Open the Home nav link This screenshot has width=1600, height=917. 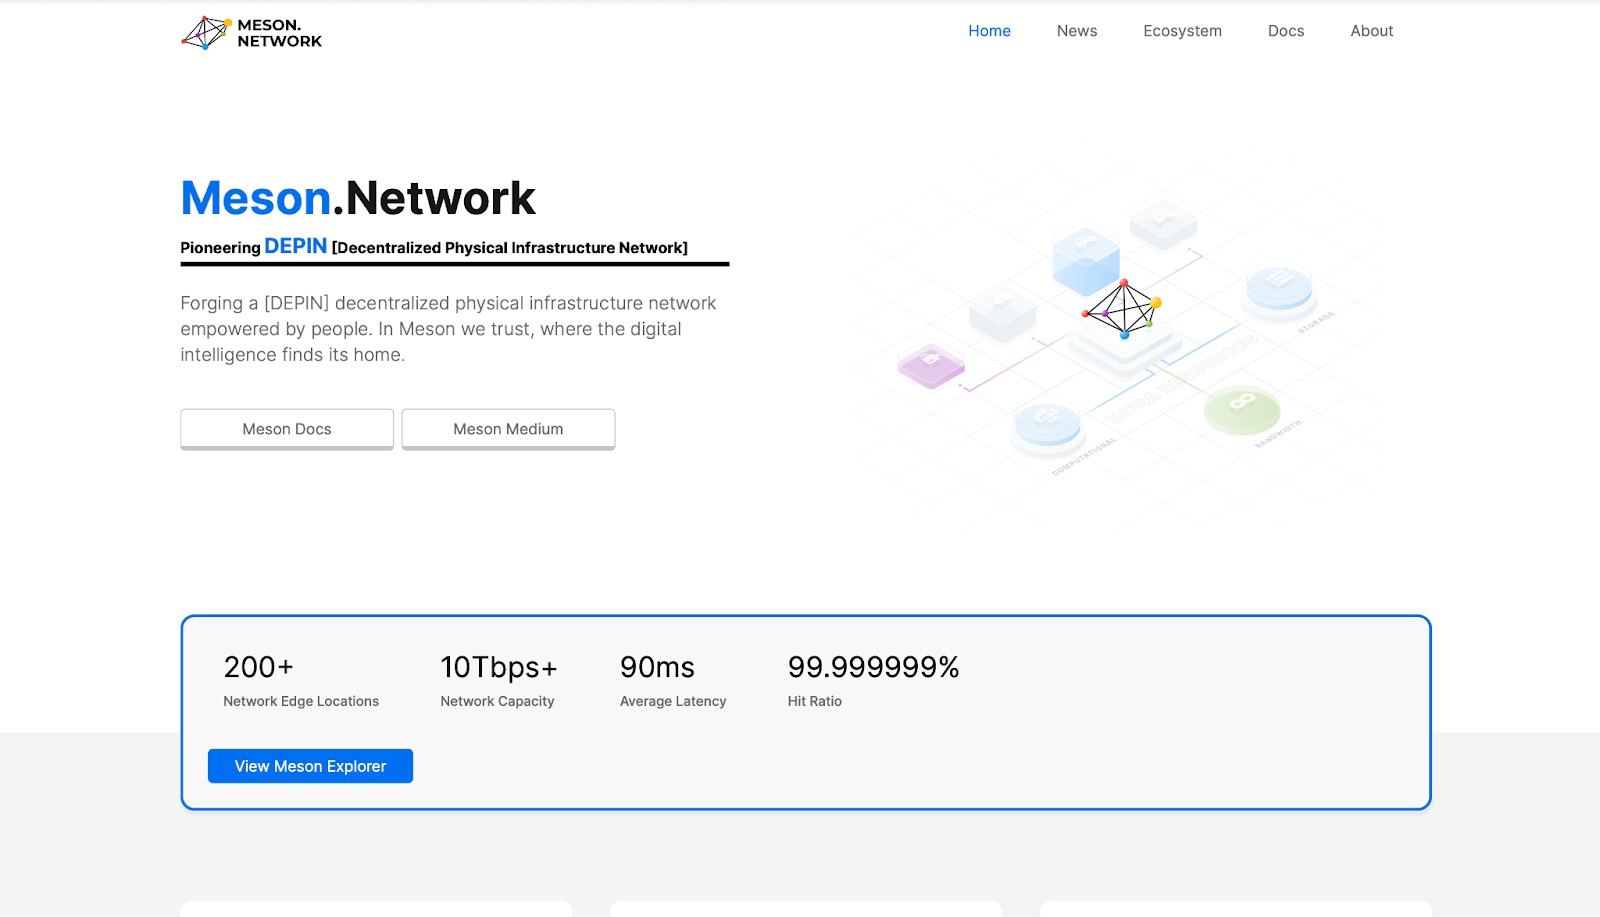click(989, 31)
